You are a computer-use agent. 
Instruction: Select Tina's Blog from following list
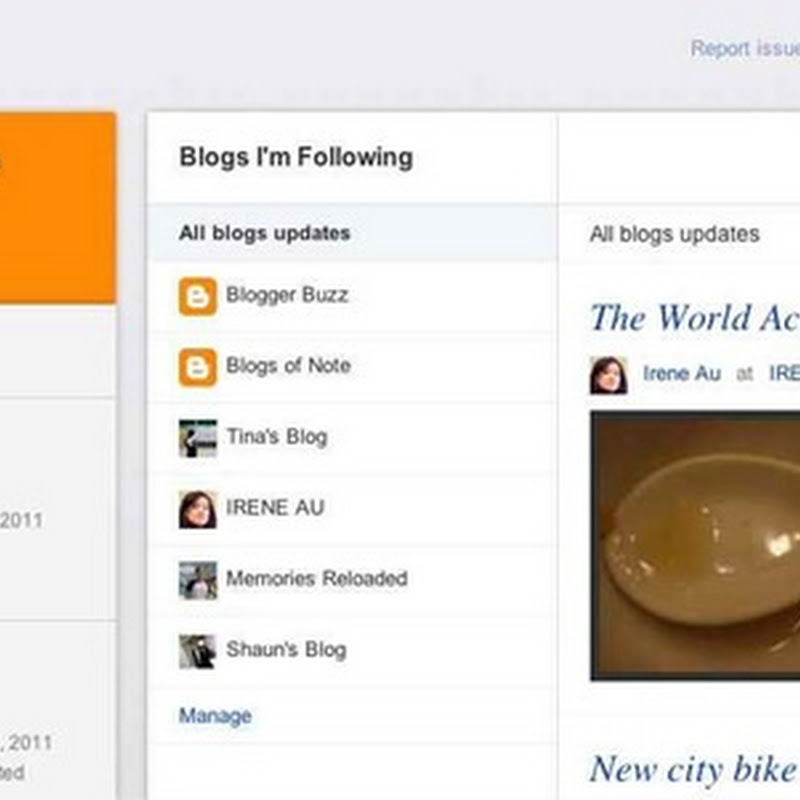[x=276, y=437]
